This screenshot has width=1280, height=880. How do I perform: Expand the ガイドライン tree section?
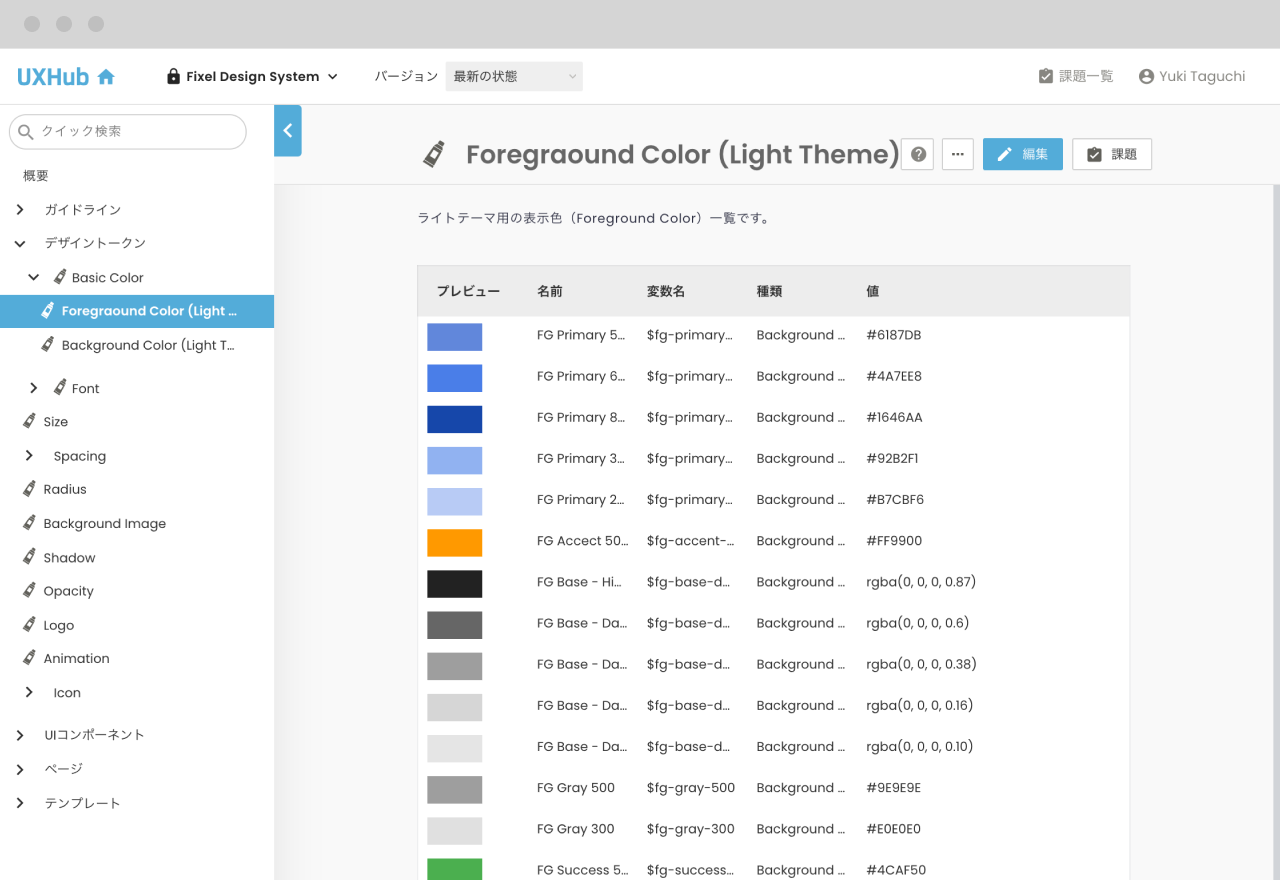tap(20, 210)
